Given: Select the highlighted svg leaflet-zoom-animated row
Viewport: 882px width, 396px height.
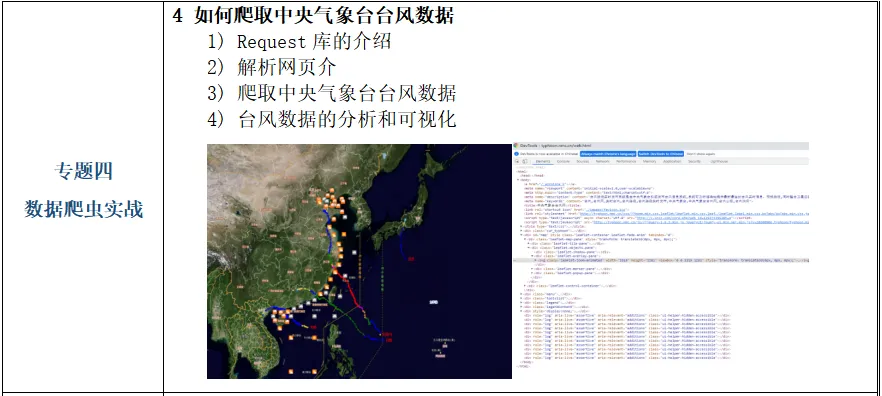Looking at the screenshot, I should (661, 260).
